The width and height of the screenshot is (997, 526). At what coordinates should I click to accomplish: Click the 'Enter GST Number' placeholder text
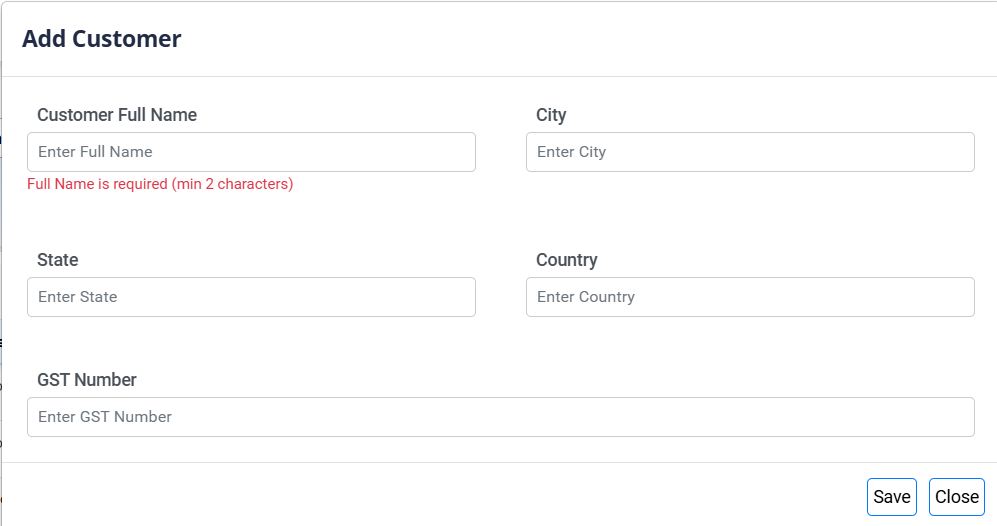click(105, 417)
